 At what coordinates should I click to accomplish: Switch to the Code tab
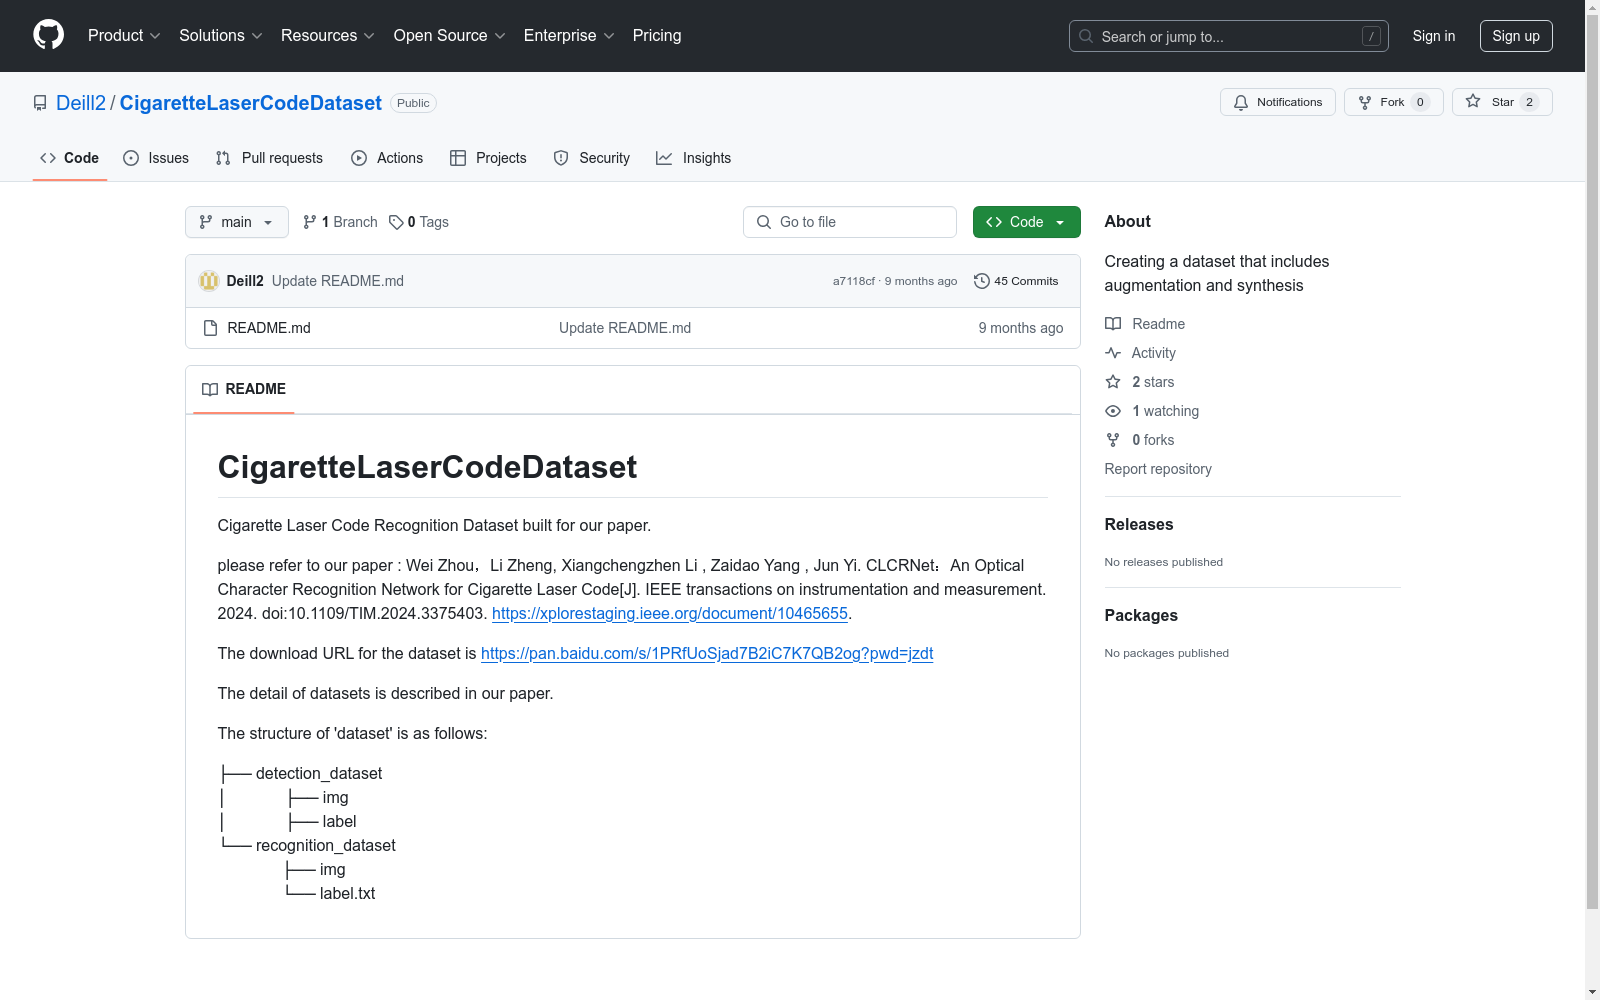pos(70,158)
